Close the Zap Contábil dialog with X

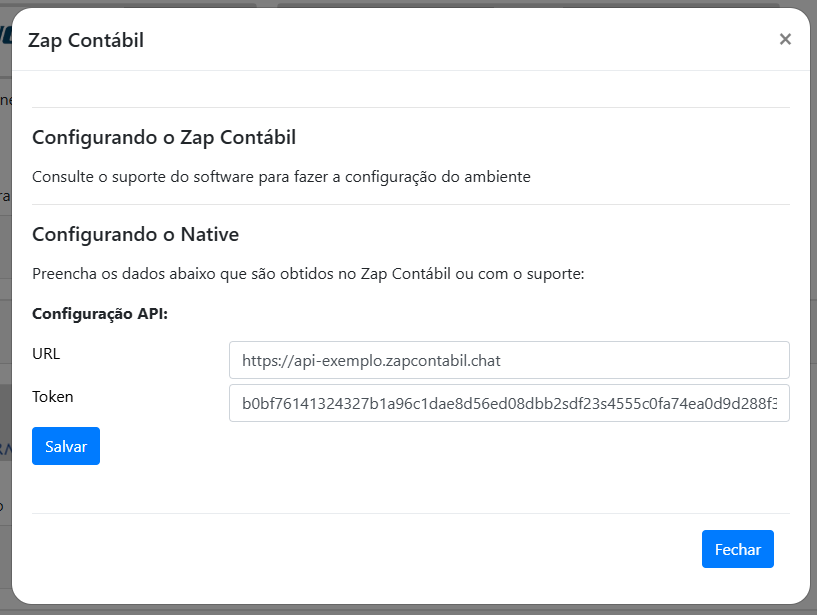click(x=785, y=39)
